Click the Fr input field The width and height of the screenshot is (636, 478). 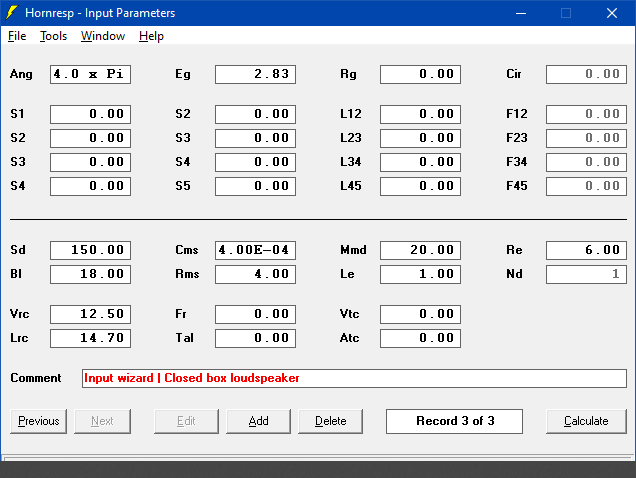[256, 314]
